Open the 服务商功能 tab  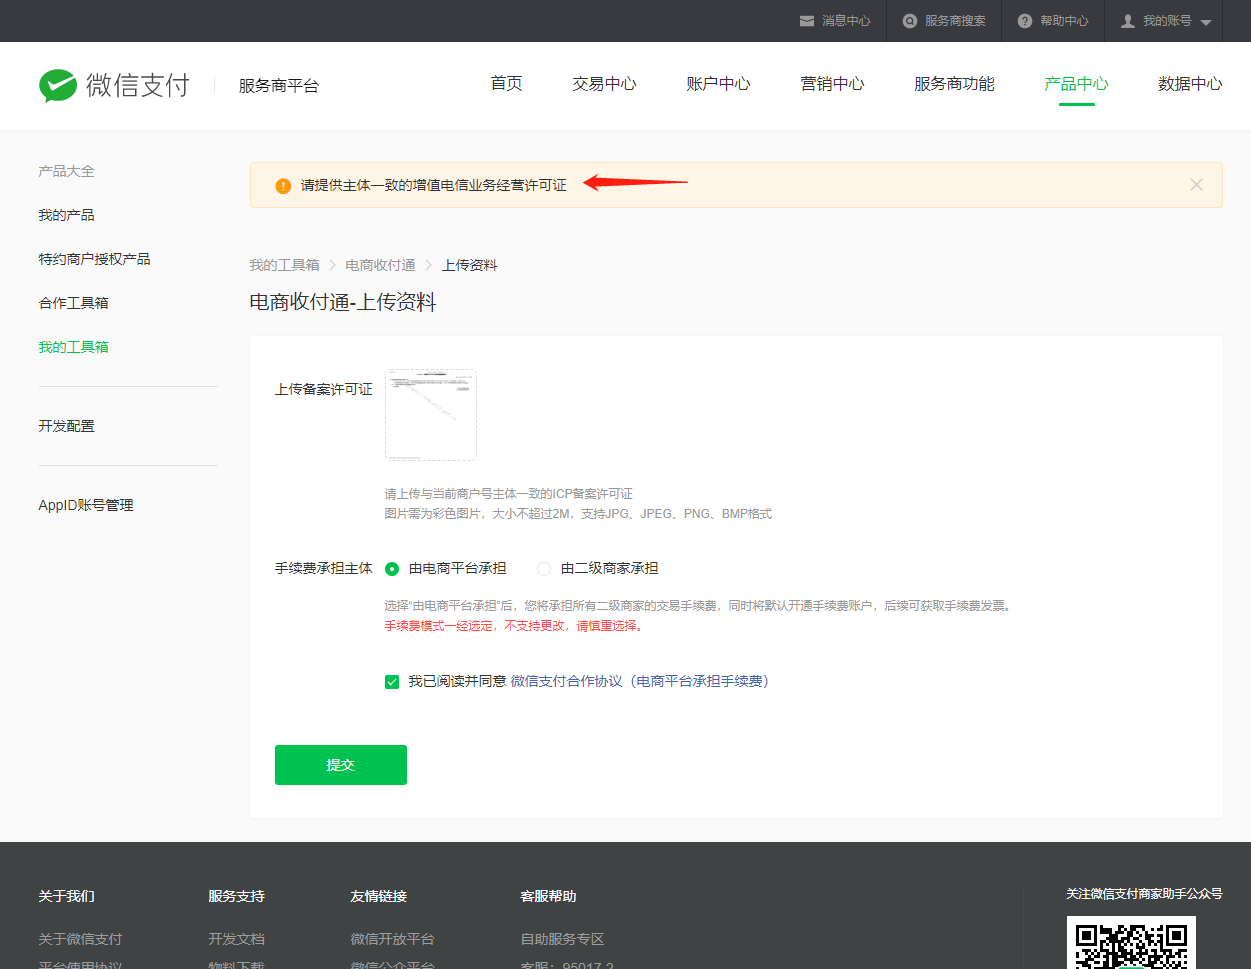[x=954, y=84]
